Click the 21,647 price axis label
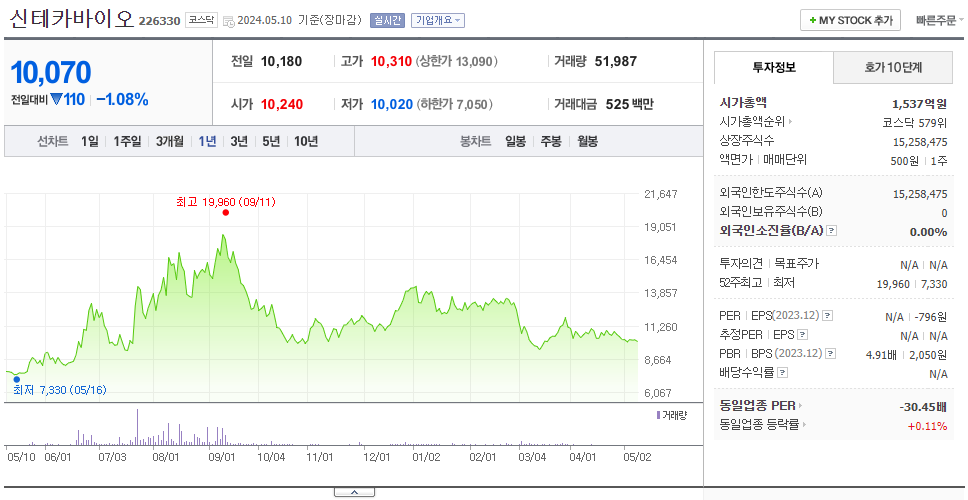Image resolution: width=968 pixels, height=500 pixels. (x=661, y=194)
